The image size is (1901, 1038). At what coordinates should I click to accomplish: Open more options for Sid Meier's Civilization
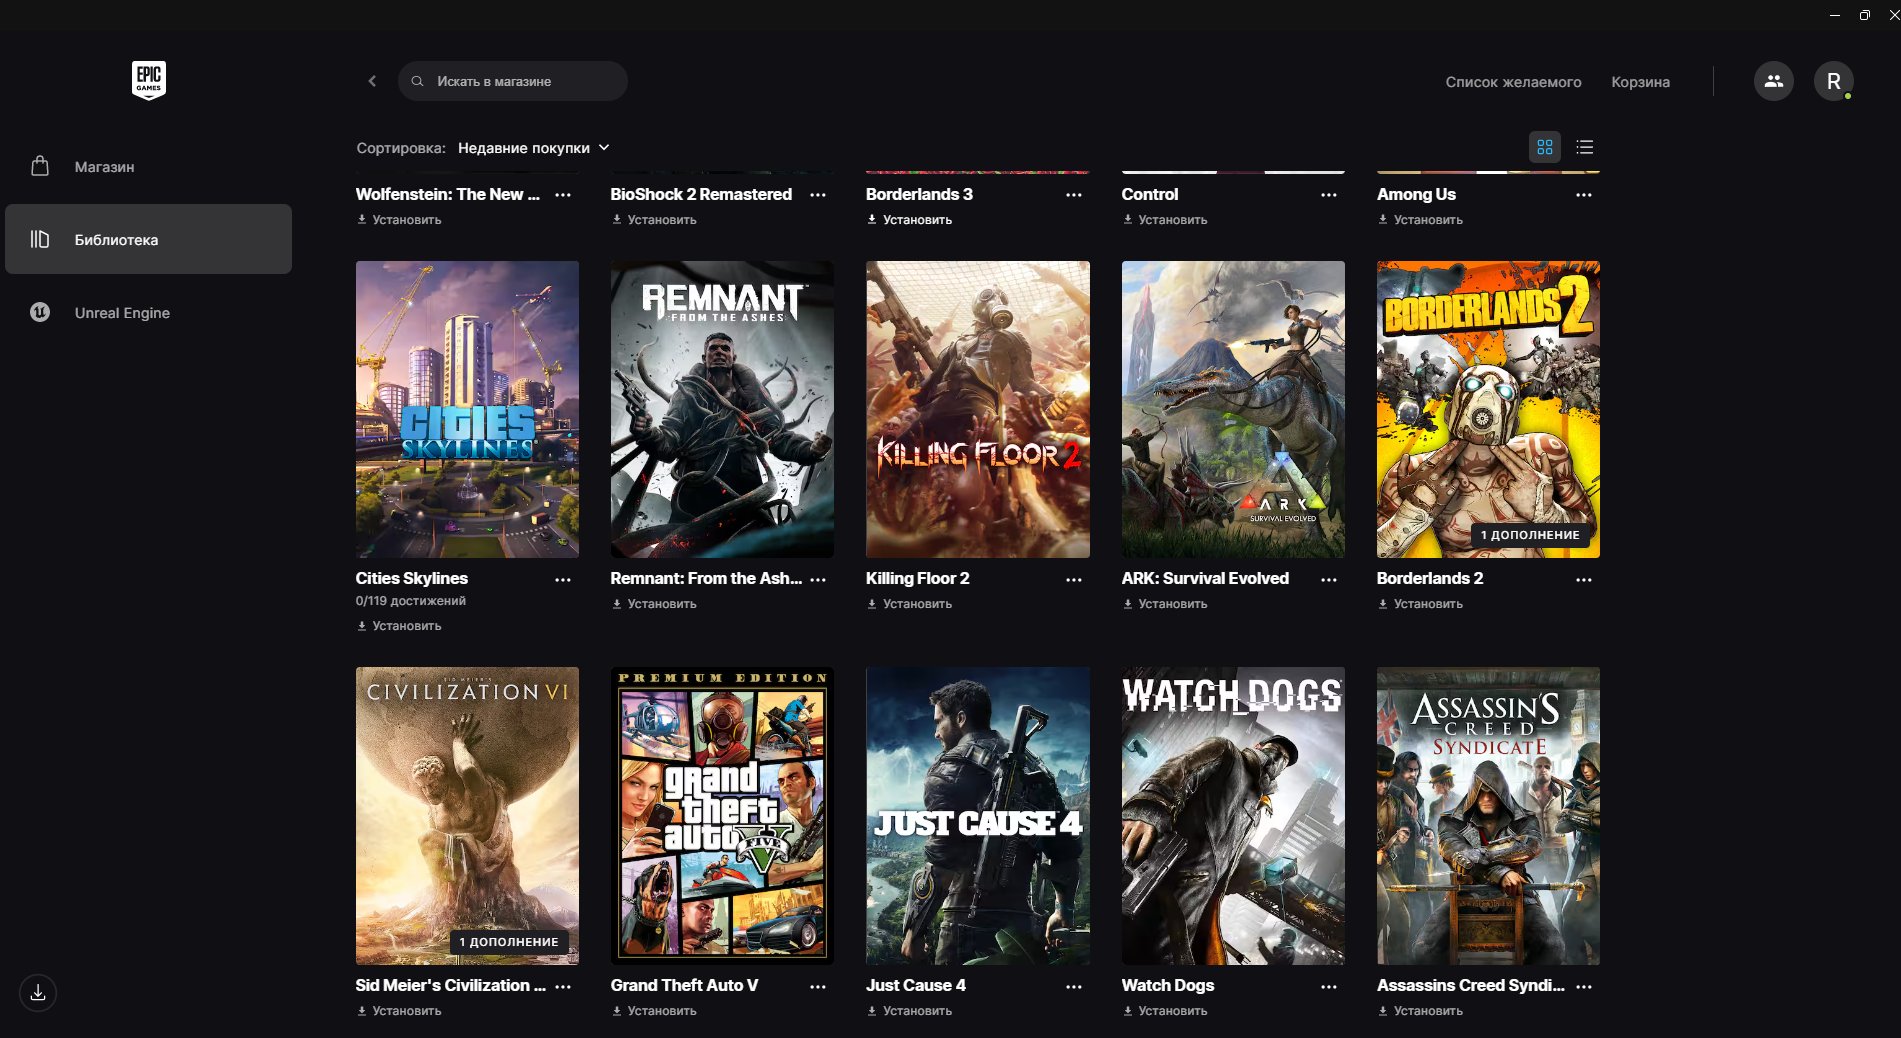tap(563, 987)
